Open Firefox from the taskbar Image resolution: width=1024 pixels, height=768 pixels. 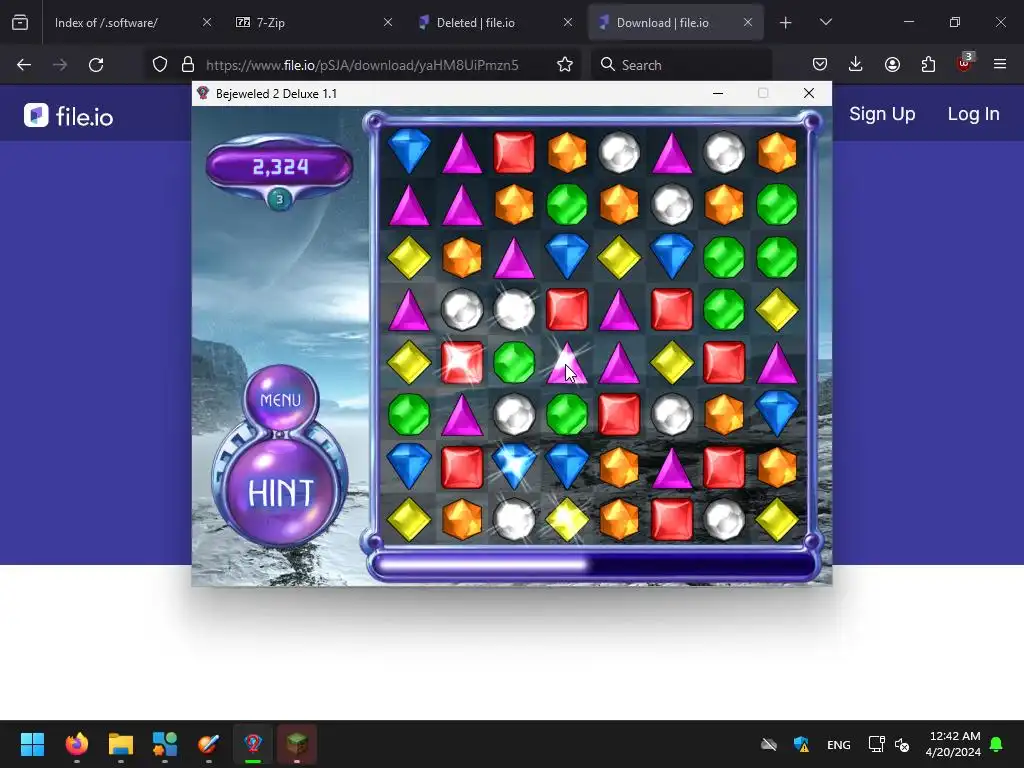(x=76, y=744)
